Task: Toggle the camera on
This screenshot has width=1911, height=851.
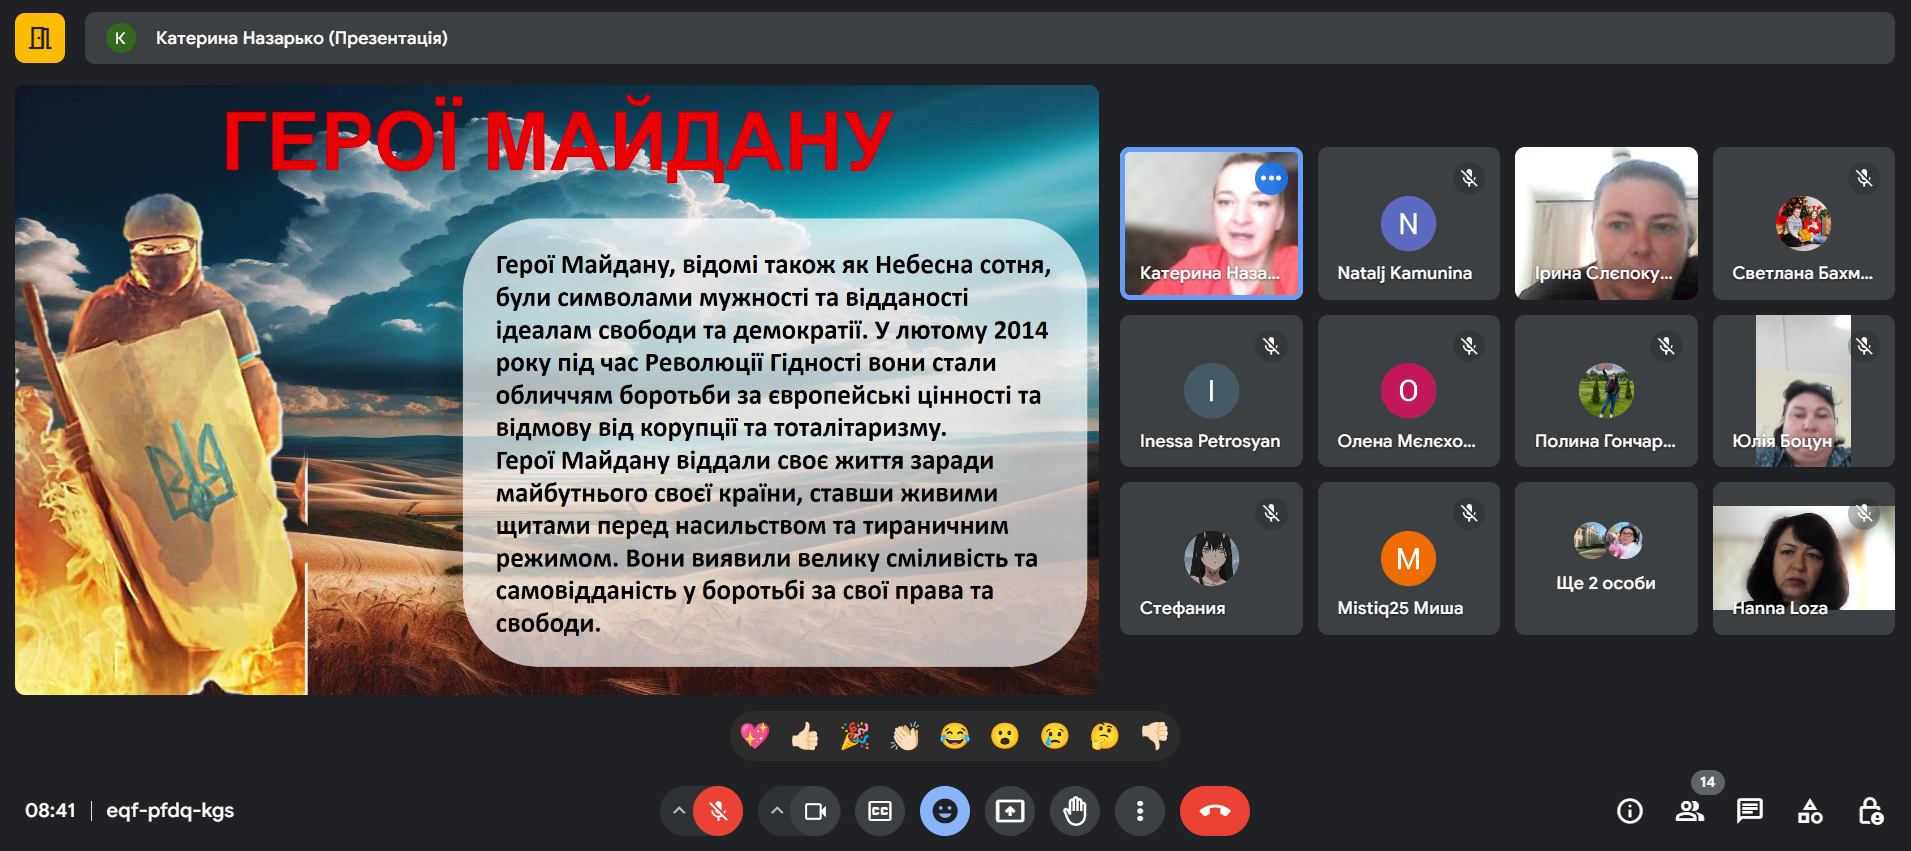Action: 815,811
